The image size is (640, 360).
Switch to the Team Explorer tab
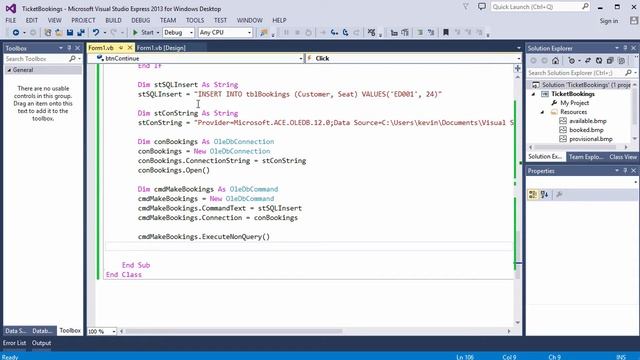[x=585, y=157]
